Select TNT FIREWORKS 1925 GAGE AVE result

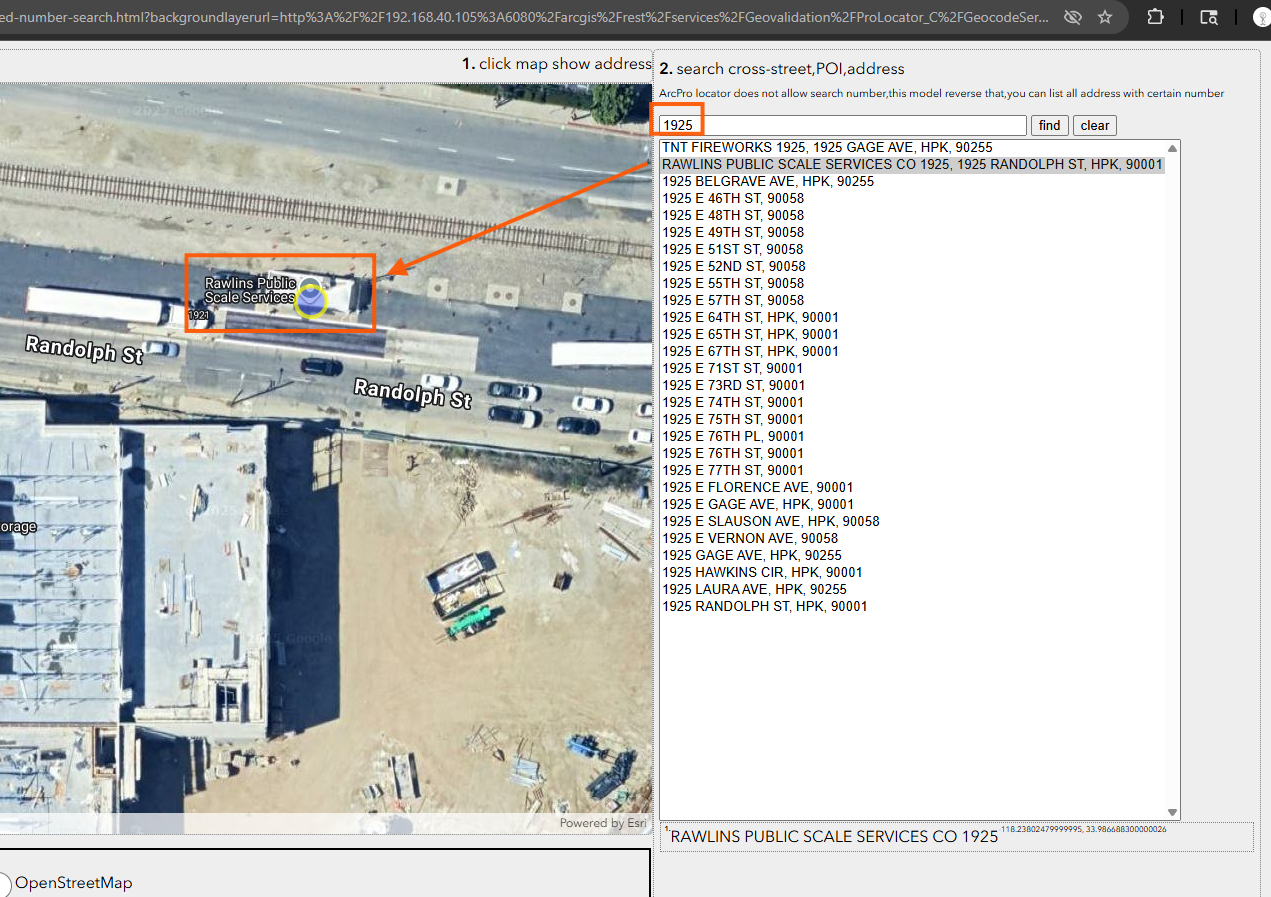pyautogui.click(x=827, y=147)
